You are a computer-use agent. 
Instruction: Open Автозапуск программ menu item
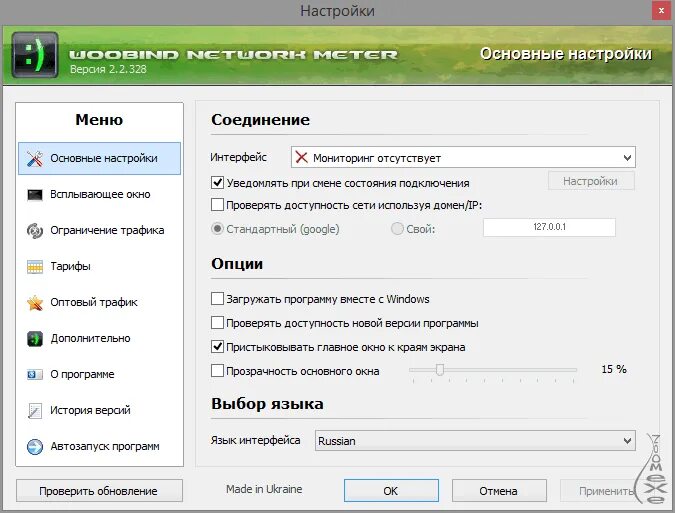pyautogui.click(x=99, y=446)
